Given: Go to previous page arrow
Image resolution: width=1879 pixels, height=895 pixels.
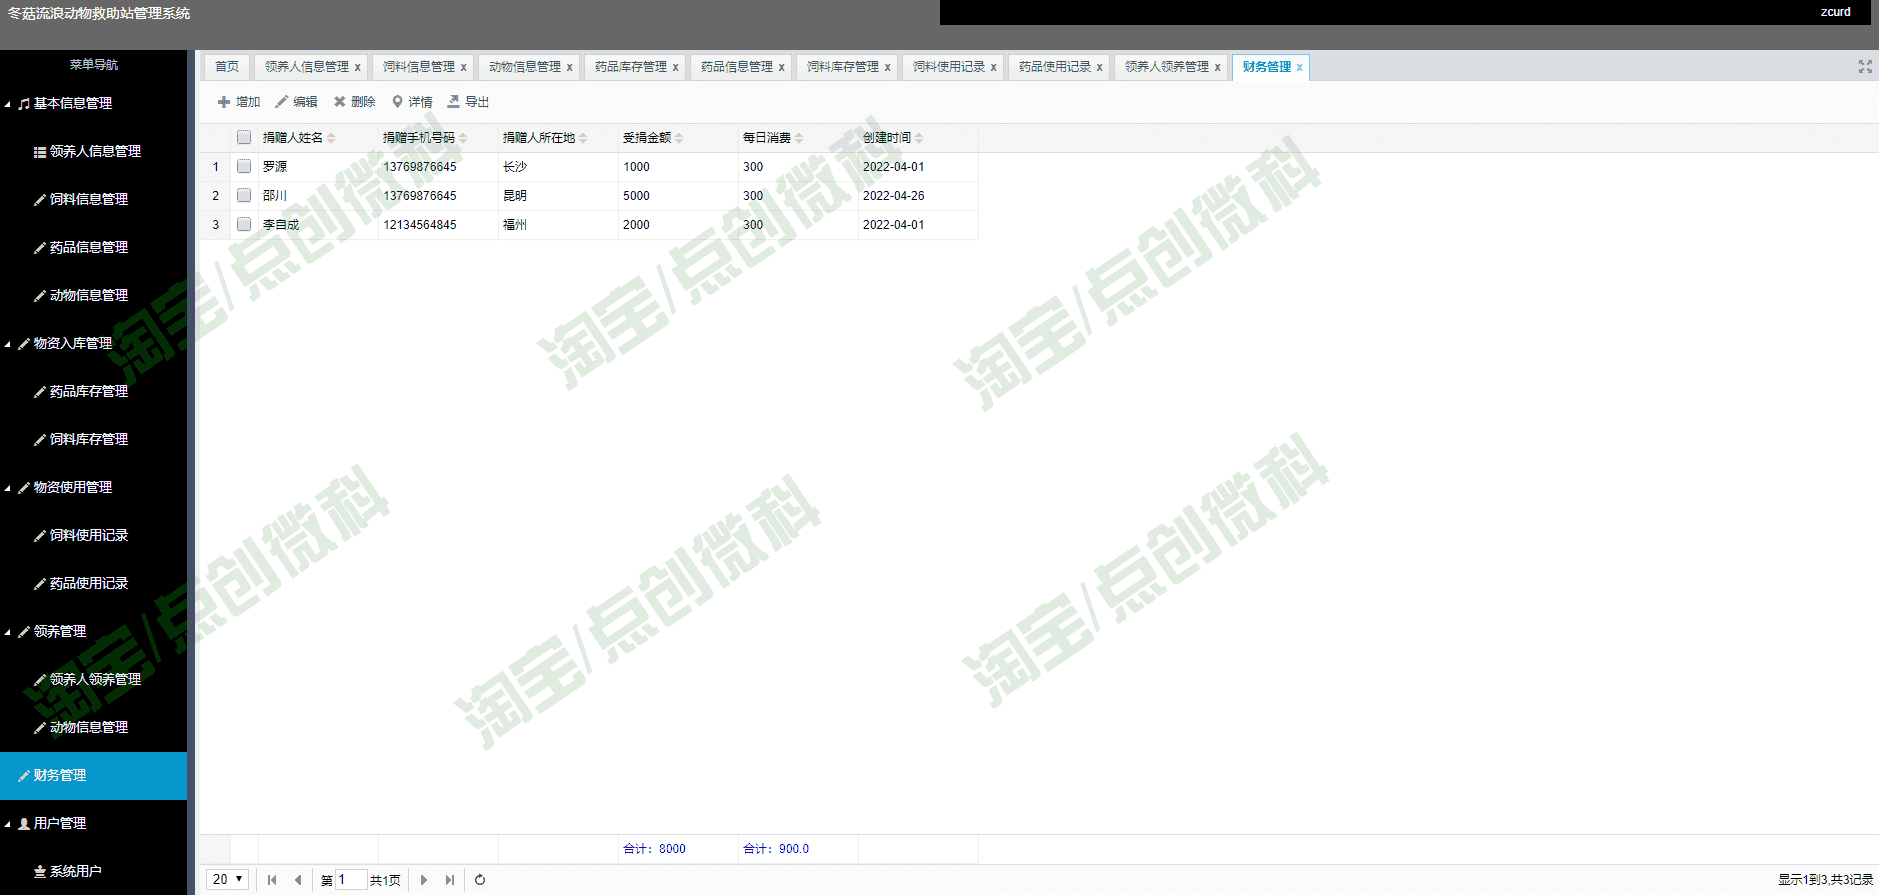Looking at the screenshot, I should 298,880.
